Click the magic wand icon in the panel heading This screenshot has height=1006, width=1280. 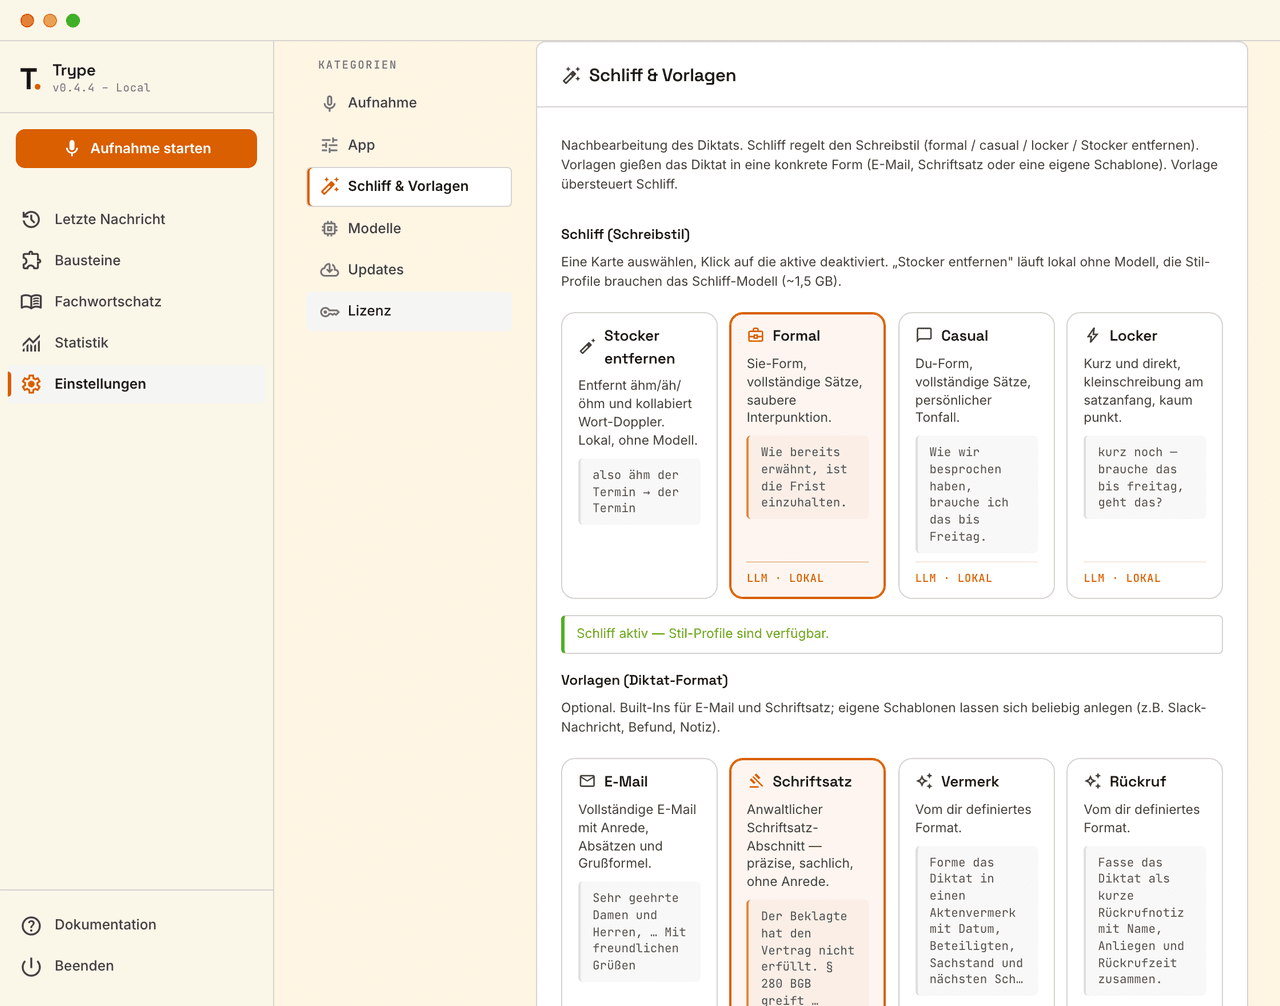[571, 75]
